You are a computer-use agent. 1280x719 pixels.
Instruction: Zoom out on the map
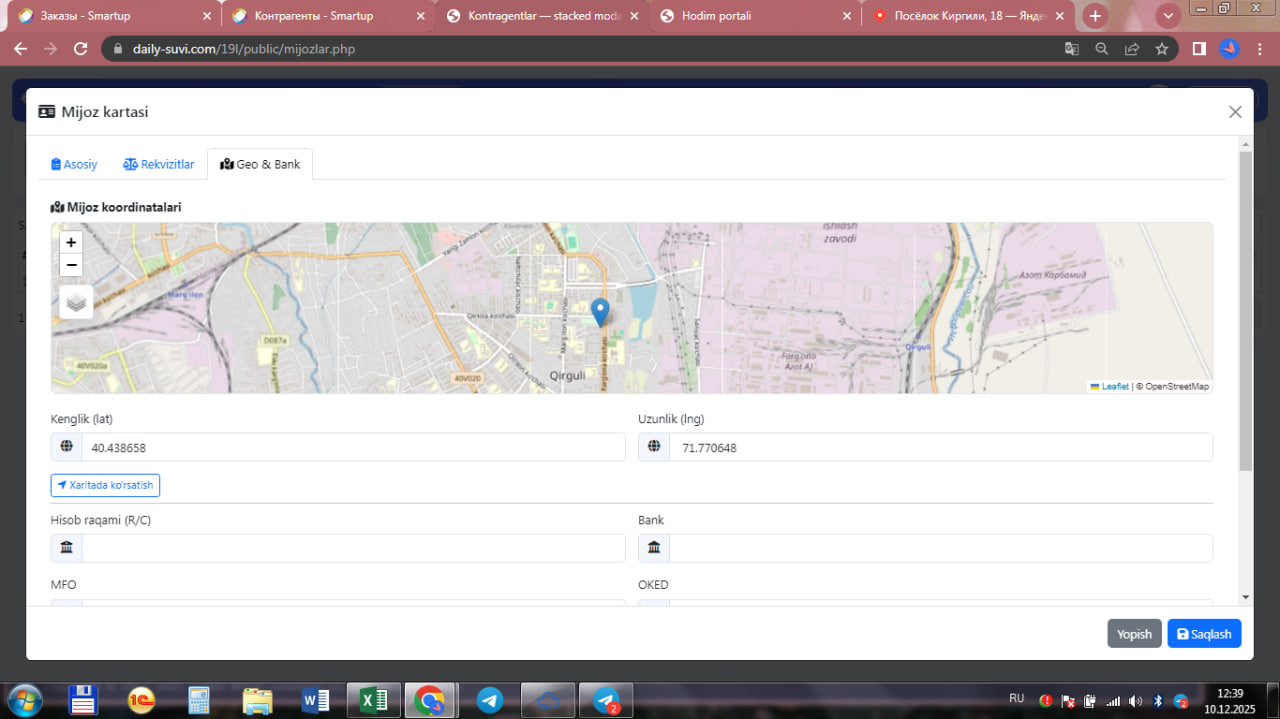(71, 265)
